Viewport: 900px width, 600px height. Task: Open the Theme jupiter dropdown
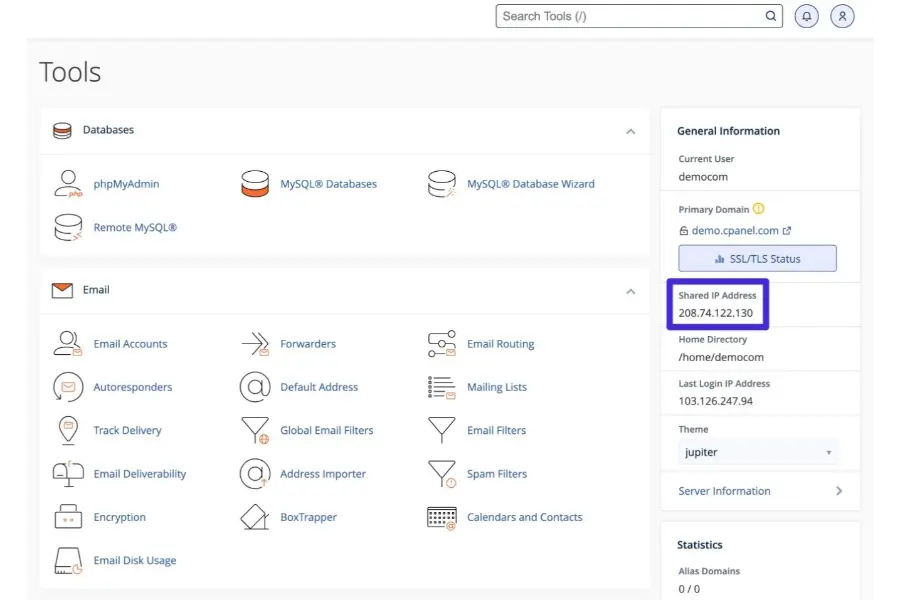pos(758,452)
